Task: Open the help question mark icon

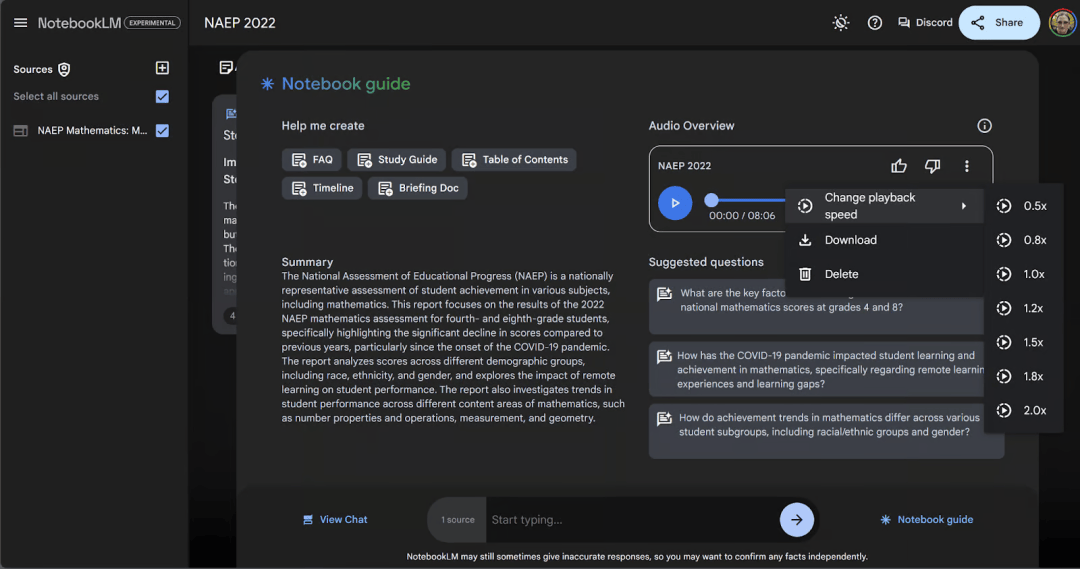Action: [x=875, y=23]
